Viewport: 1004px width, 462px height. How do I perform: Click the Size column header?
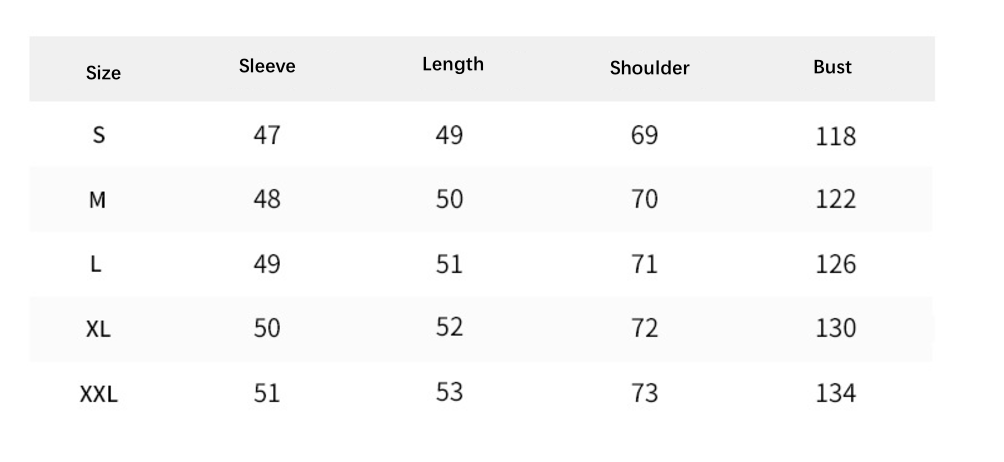103,73
